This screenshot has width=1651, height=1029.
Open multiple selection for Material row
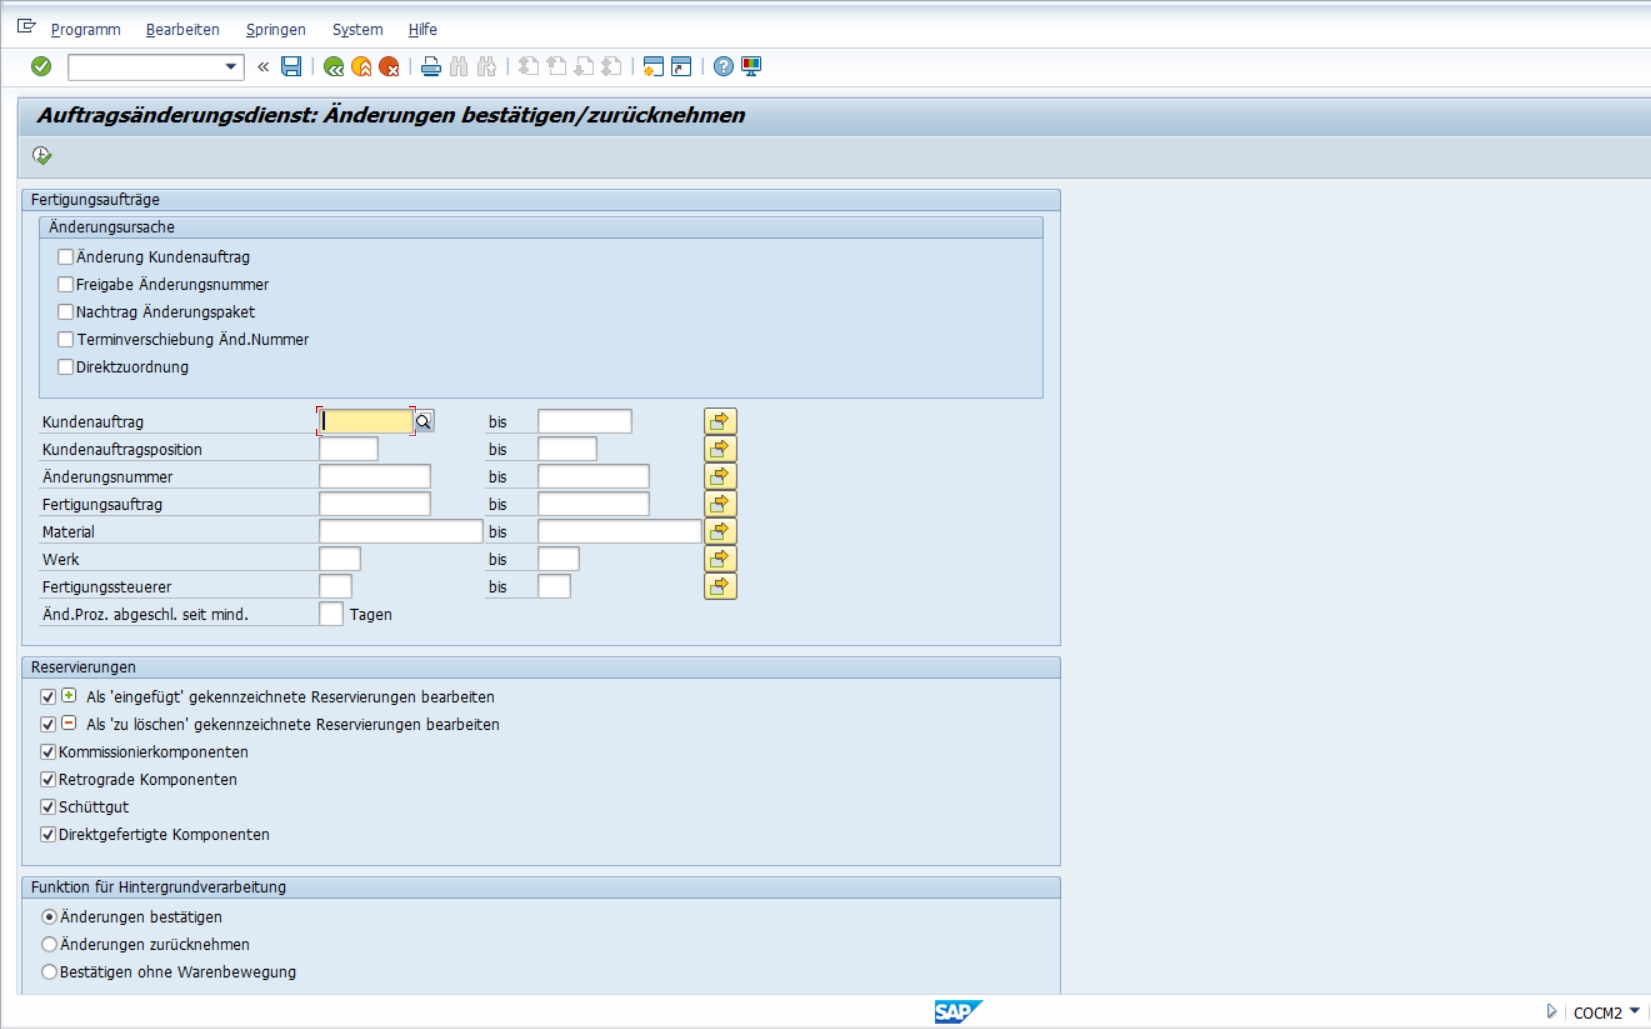click(x=720, y=531)
